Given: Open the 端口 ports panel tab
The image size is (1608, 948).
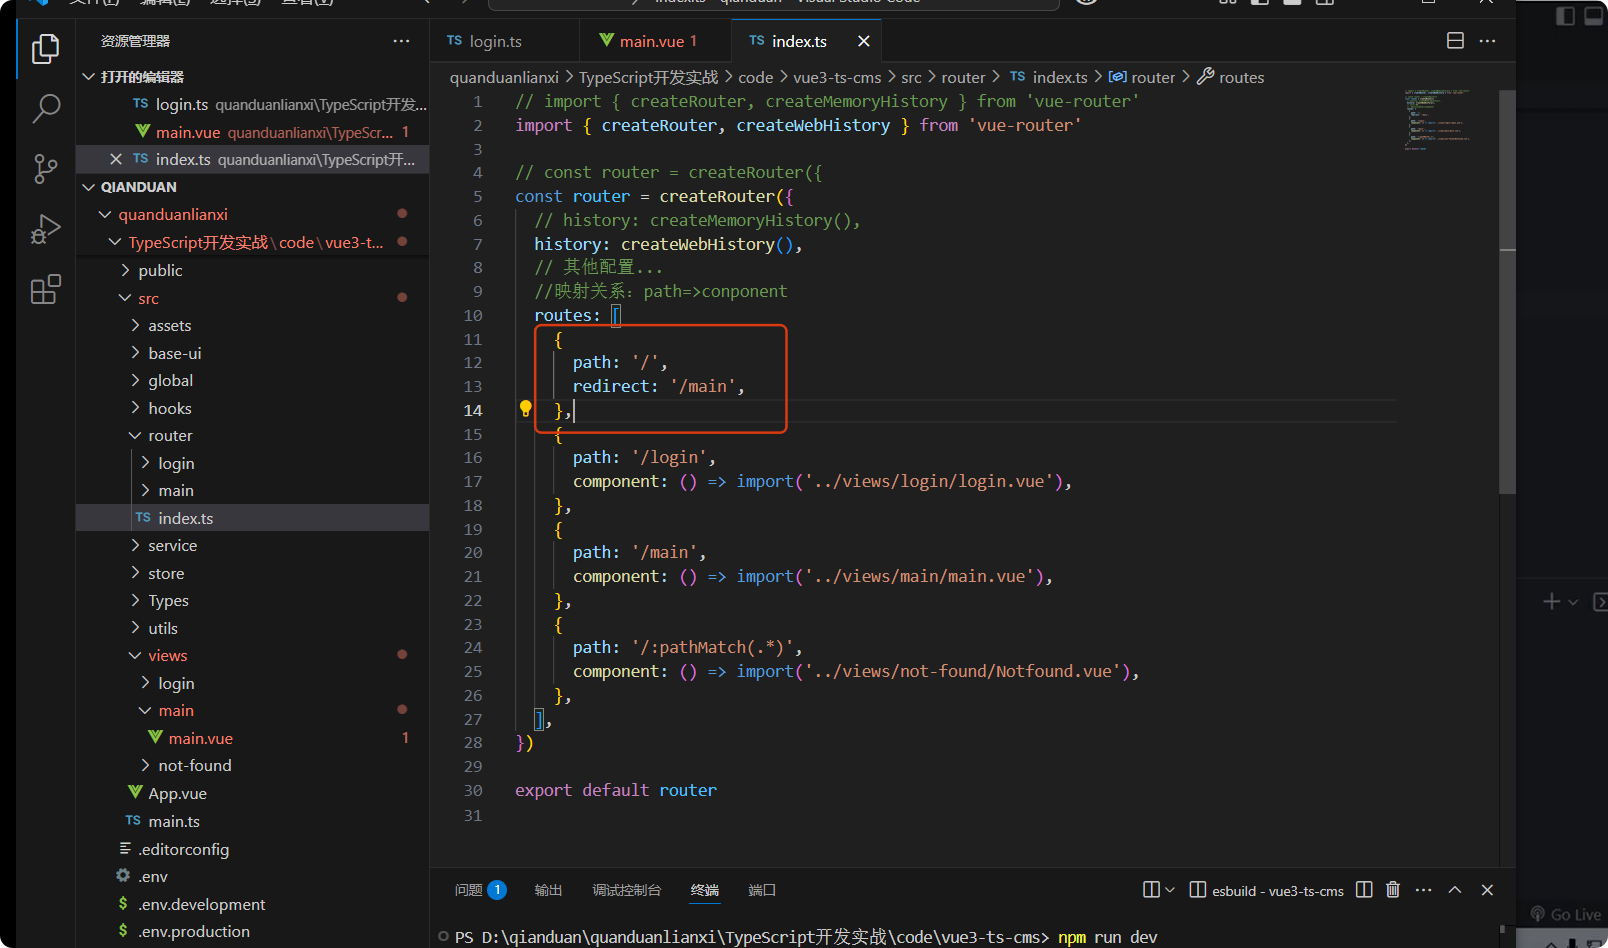Looking at the screenshot, I should 762,890.
